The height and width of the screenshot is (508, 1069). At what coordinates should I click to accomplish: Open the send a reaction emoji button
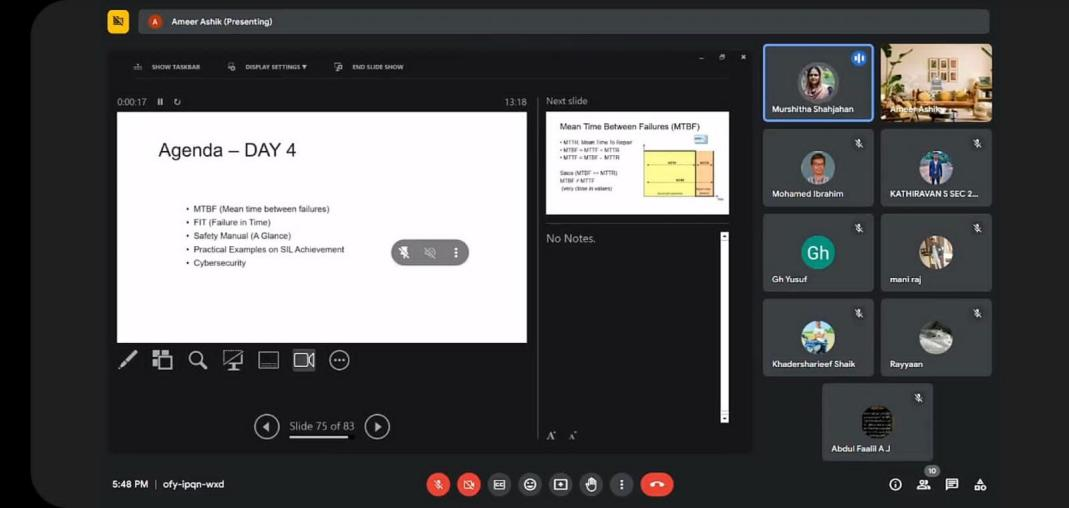(530, 485)
